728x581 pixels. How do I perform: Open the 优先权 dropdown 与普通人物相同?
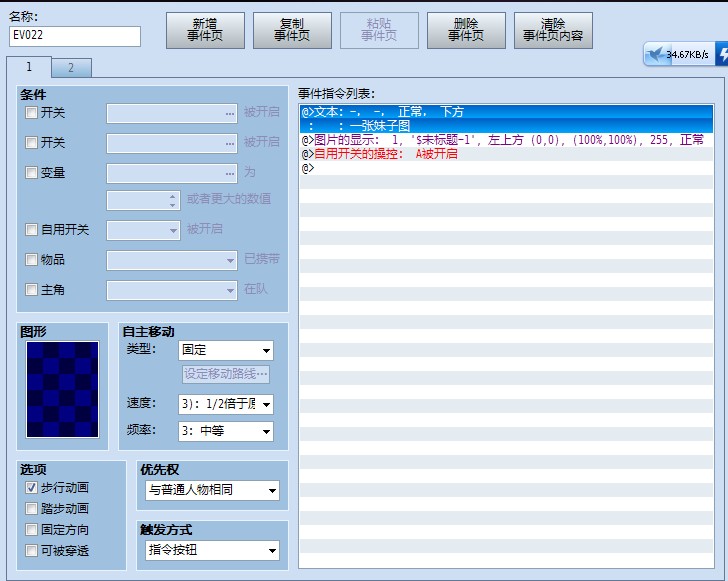point(212,490)
